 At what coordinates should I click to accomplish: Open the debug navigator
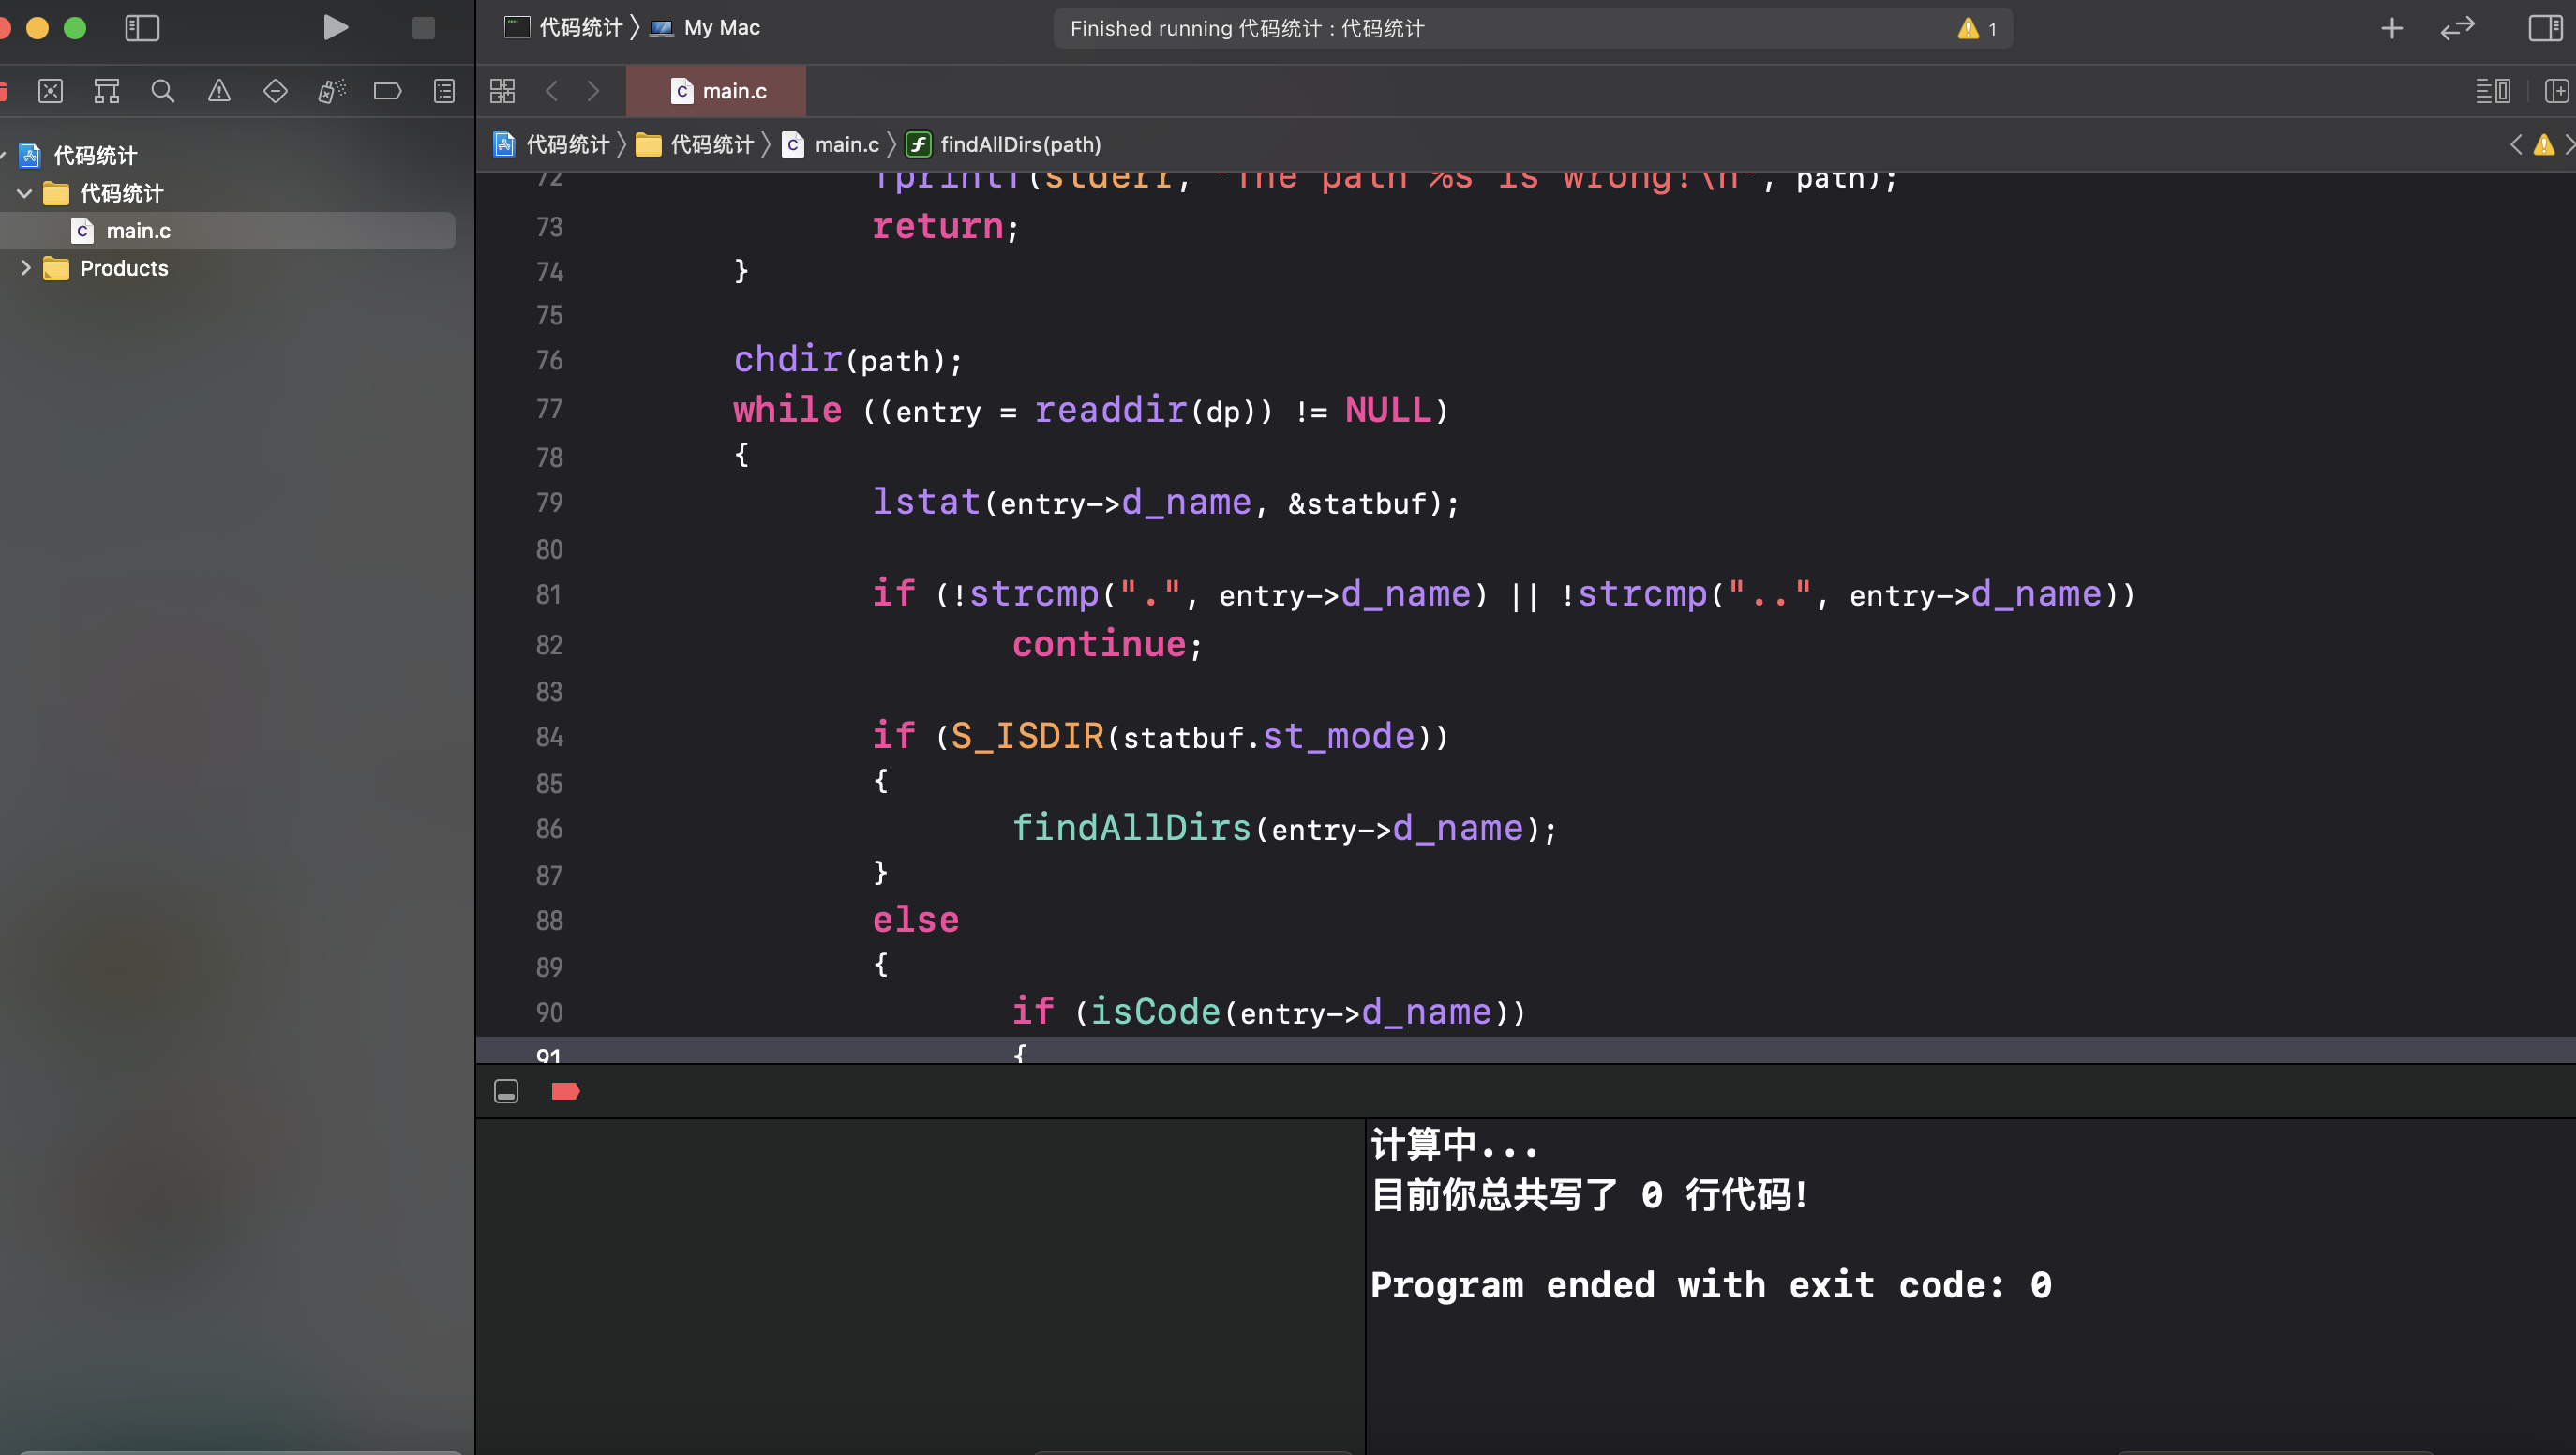[x=331, y=91]
